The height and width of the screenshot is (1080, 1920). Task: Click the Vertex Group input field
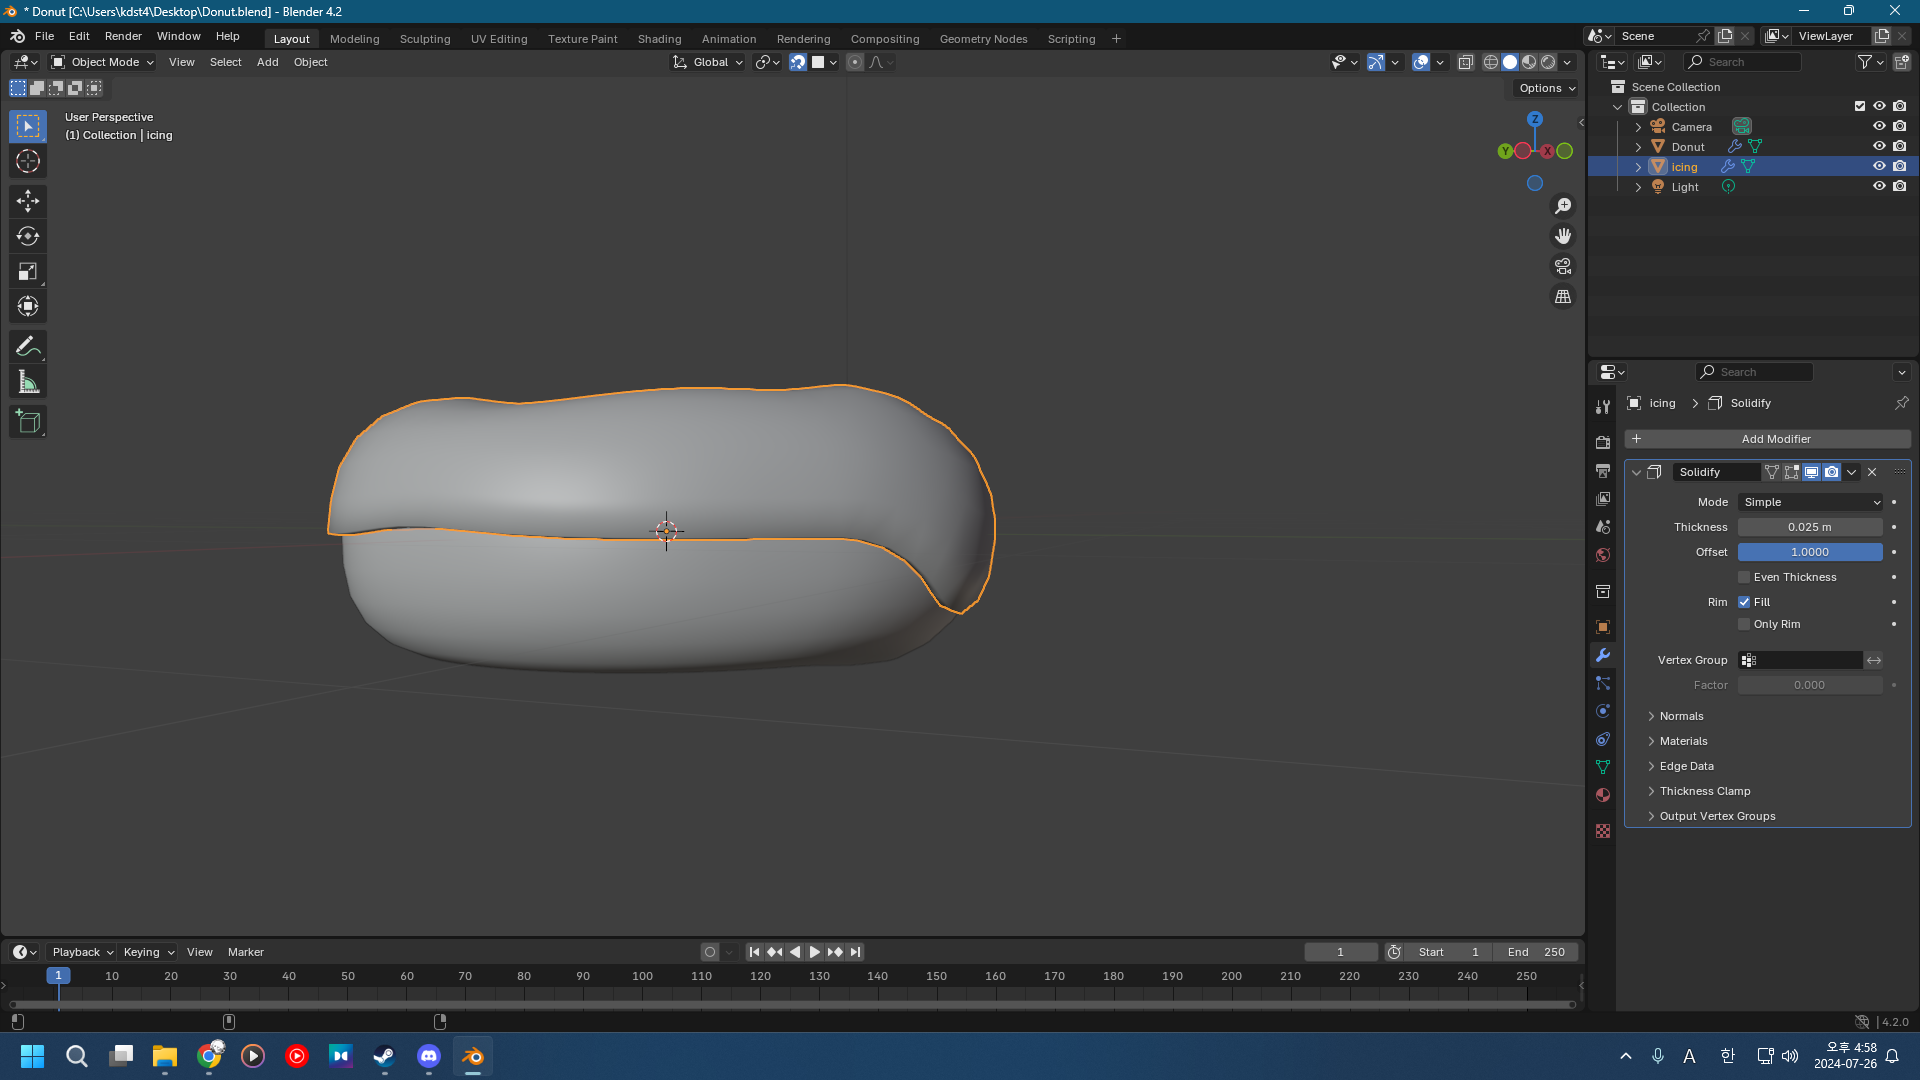point(1800,660)
